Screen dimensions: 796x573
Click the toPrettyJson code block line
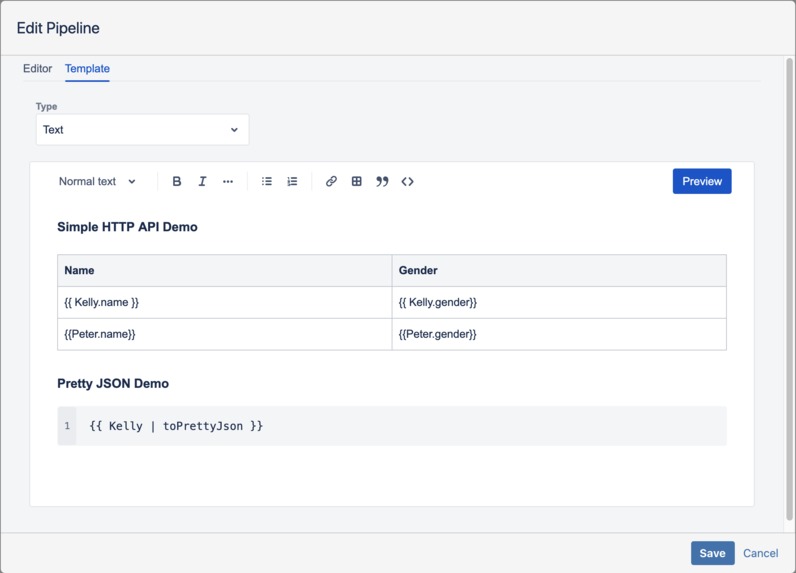(x=176, y=426)
